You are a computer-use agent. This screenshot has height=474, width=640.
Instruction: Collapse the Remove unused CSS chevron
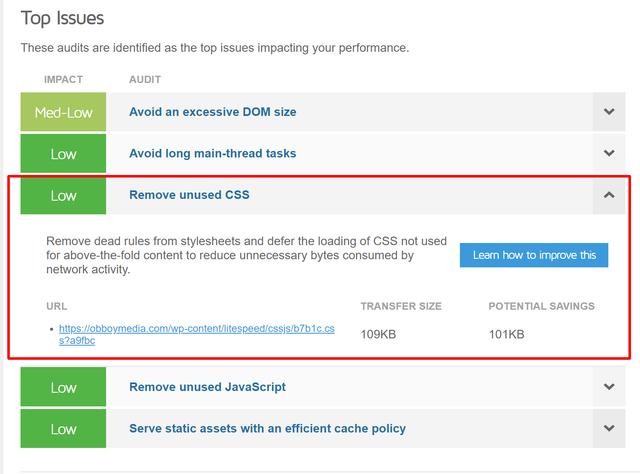click(x=609, y=195)
